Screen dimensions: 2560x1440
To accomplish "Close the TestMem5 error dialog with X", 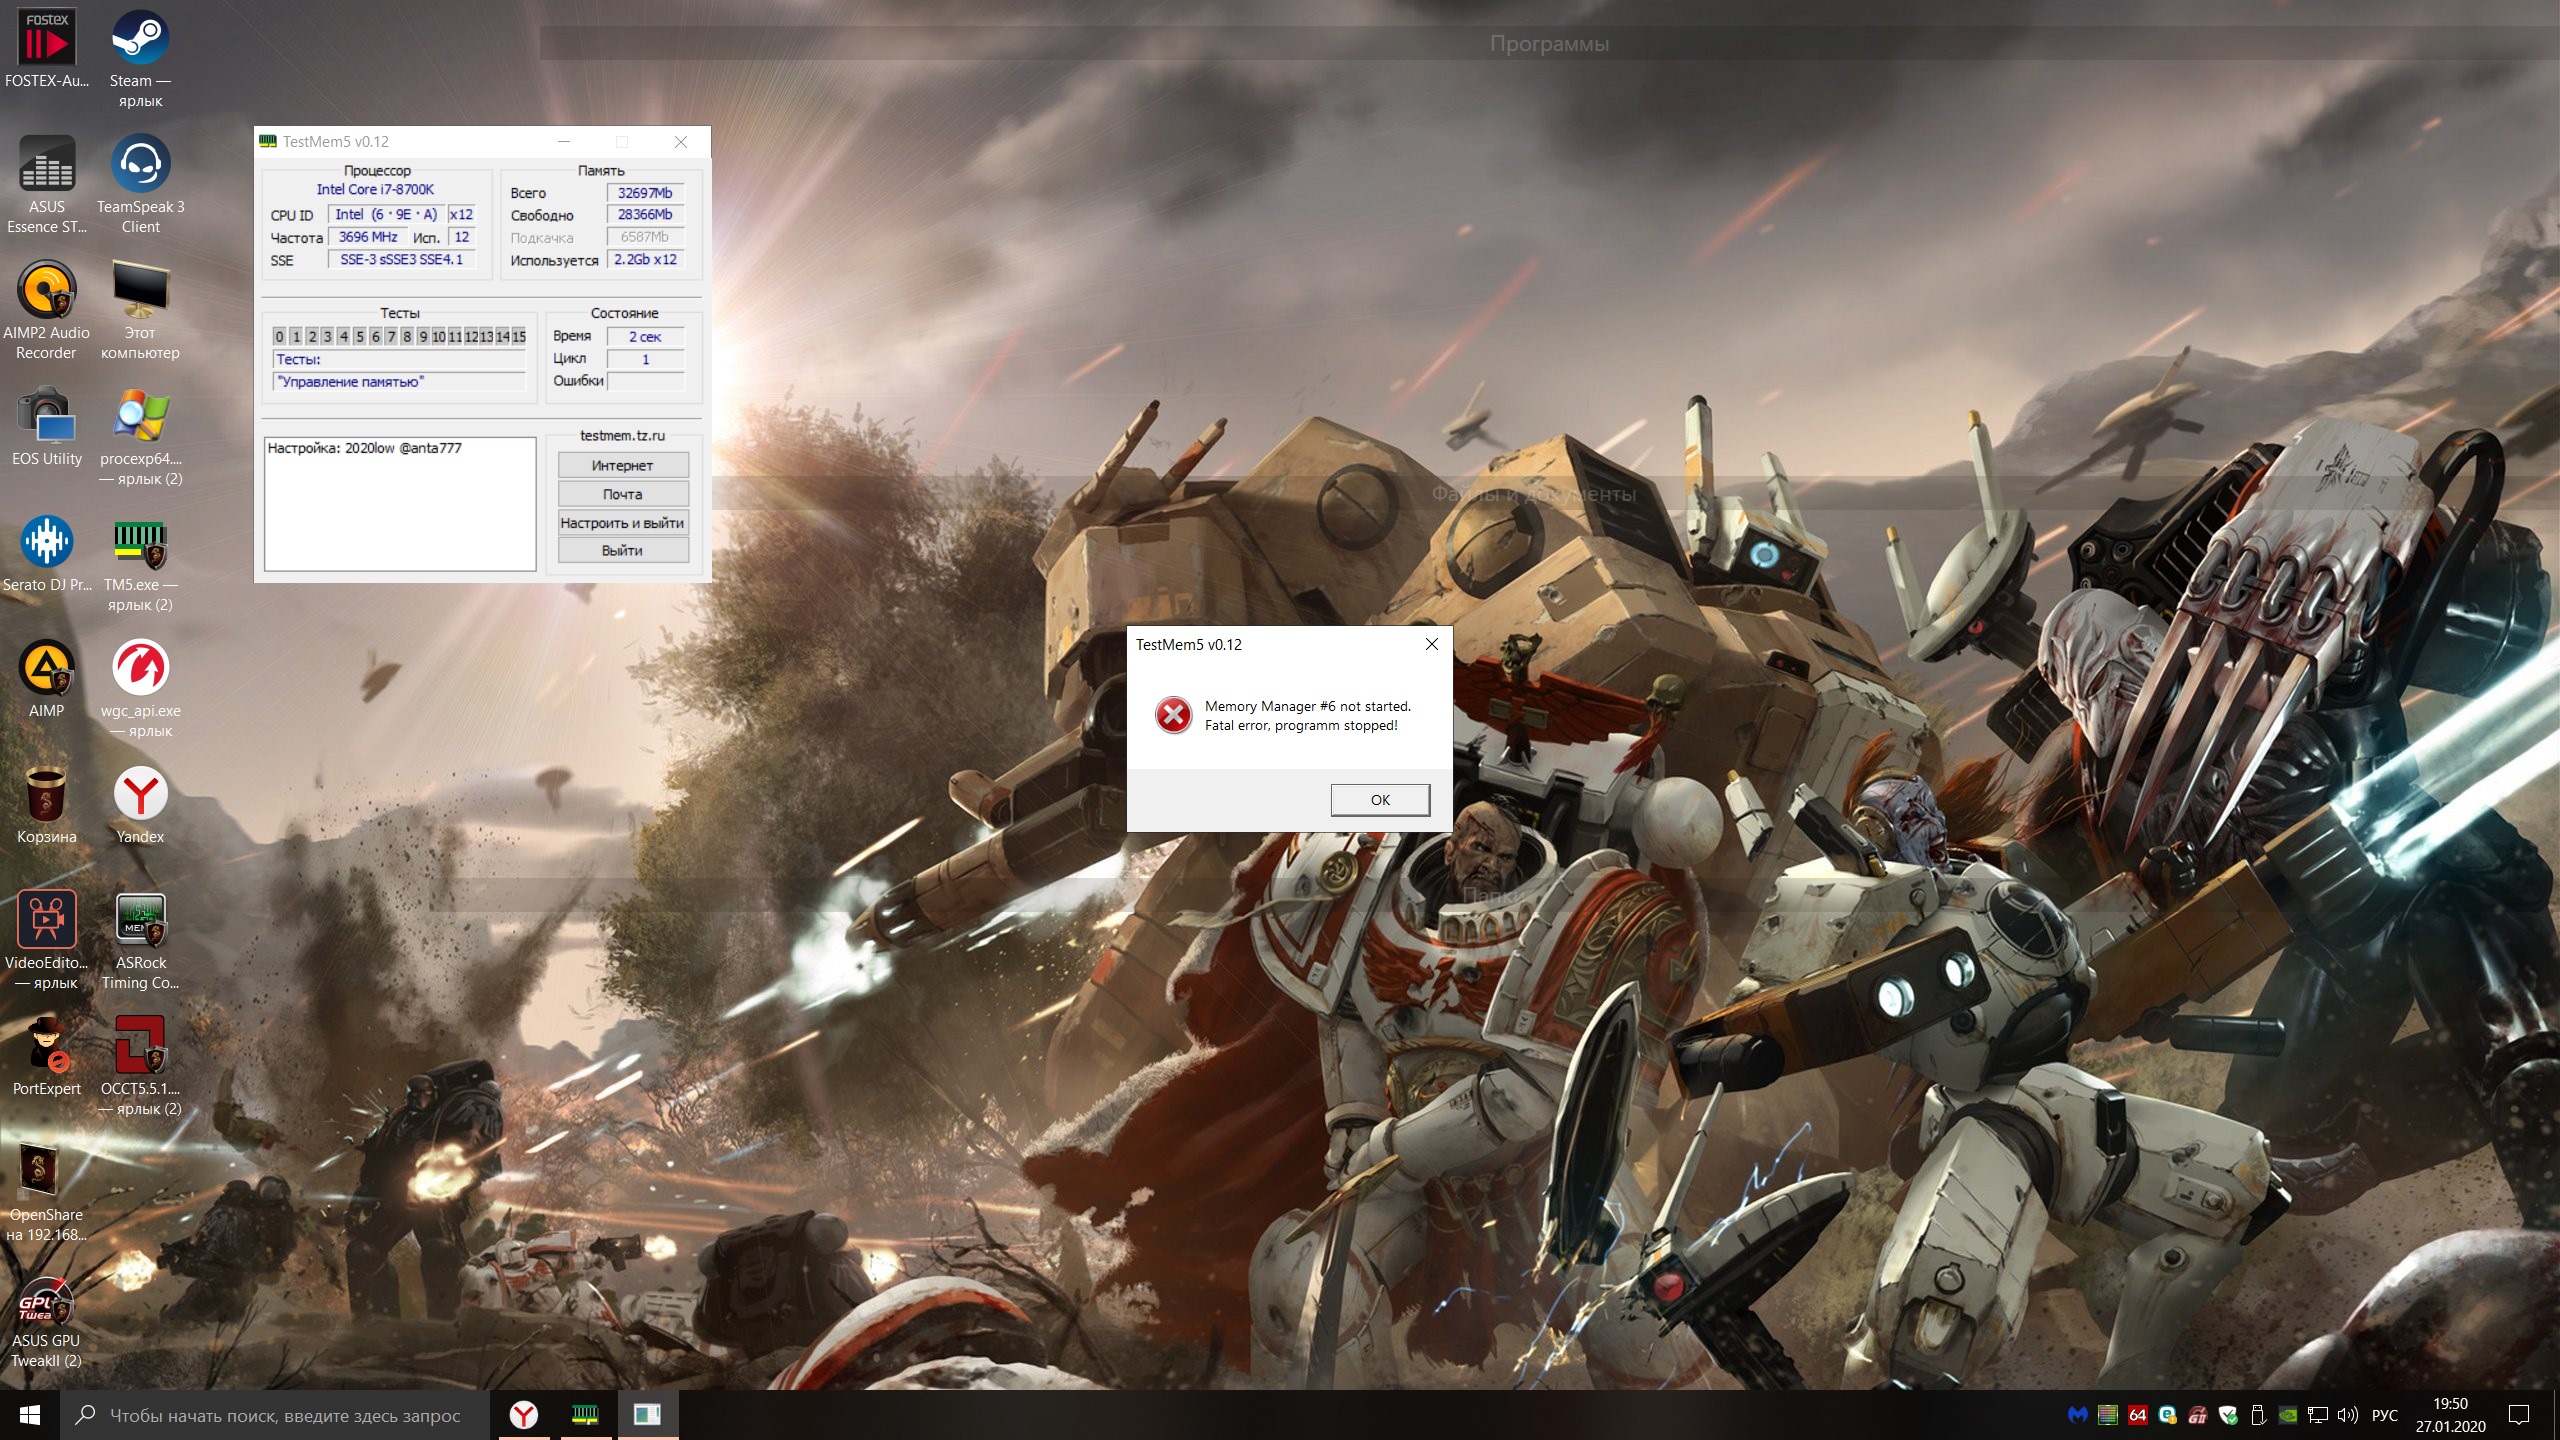I will point(1431,645).
